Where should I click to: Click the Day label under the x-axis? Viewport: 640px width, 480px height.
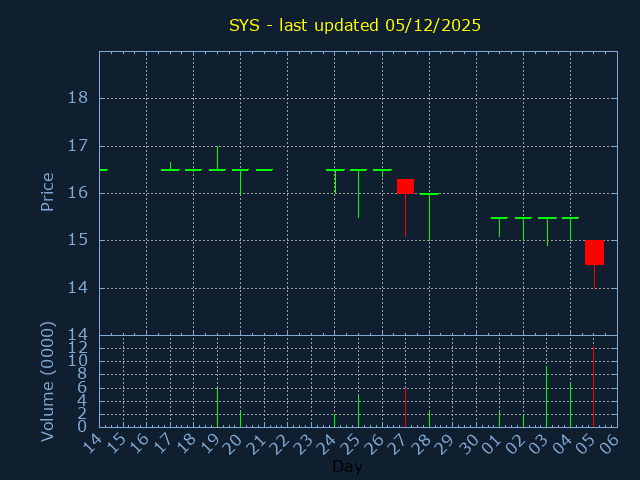347,466
